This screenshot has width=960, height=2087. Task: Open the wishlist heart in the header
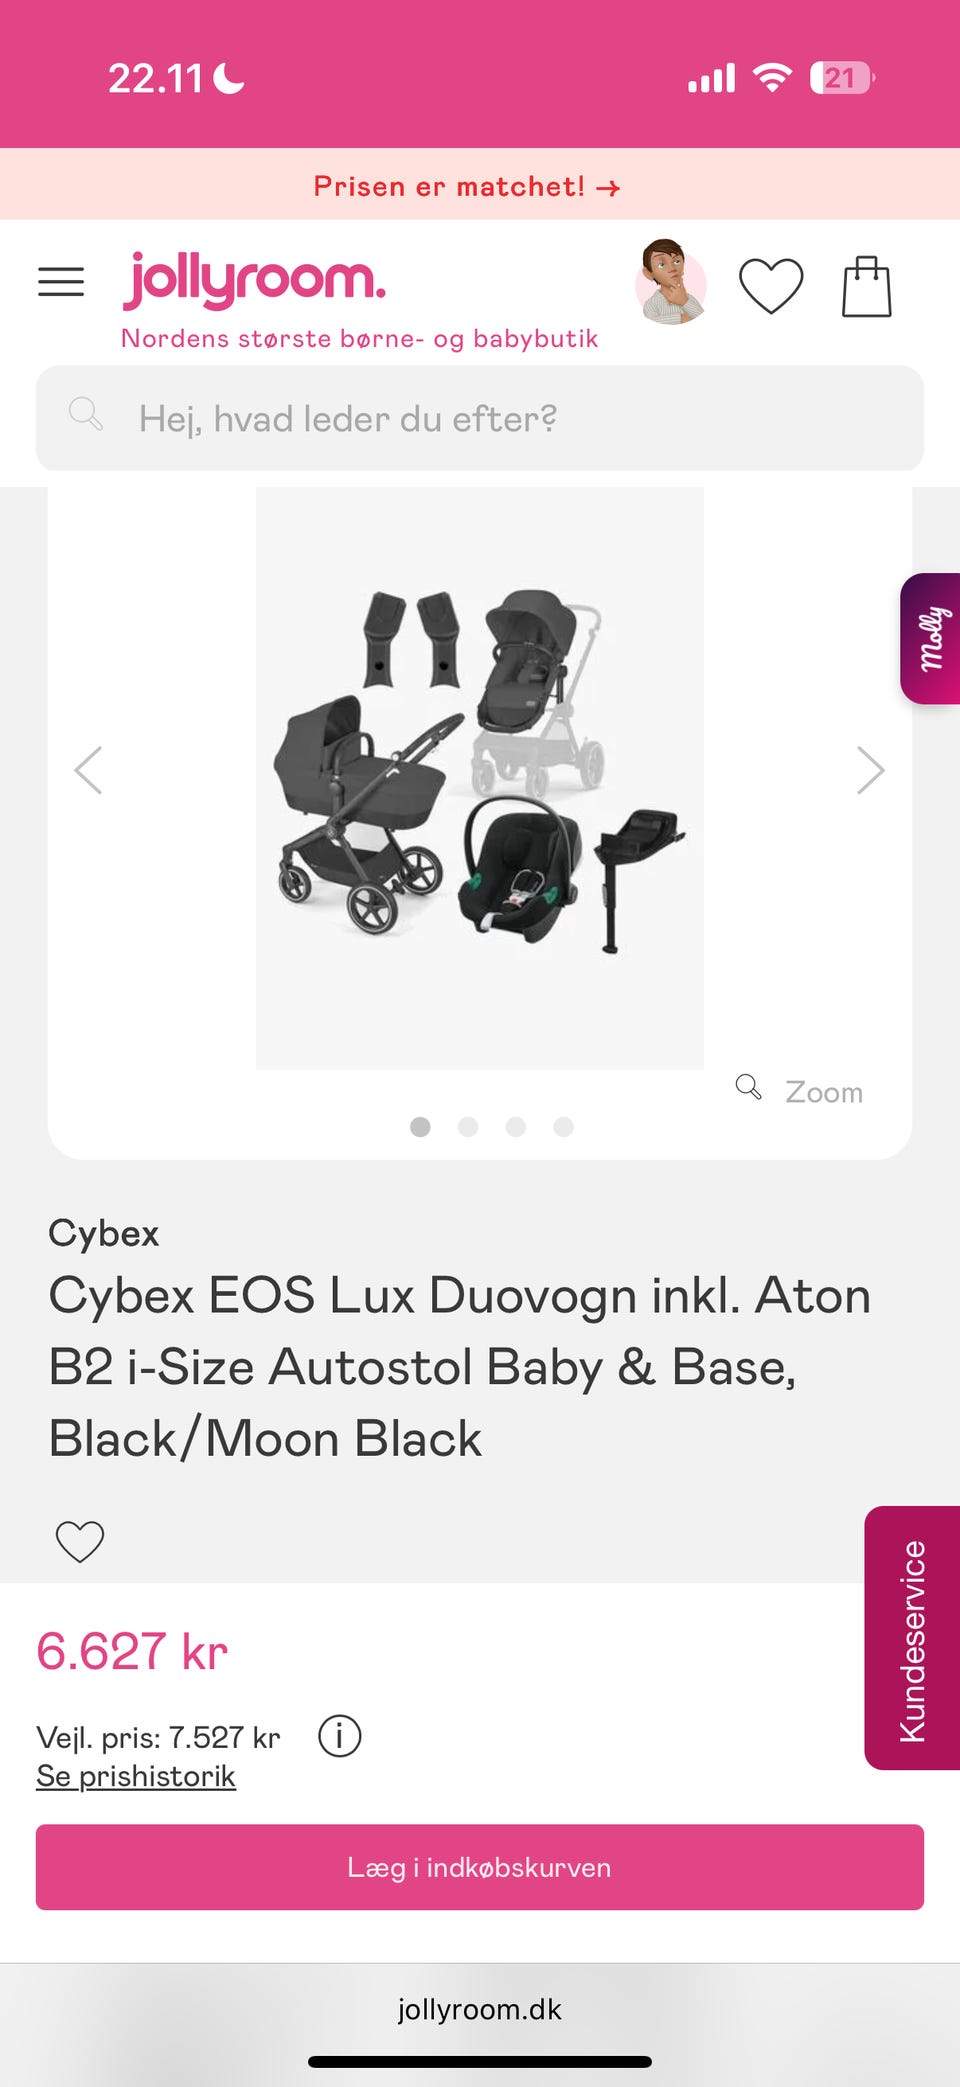[x=771, y=286]
